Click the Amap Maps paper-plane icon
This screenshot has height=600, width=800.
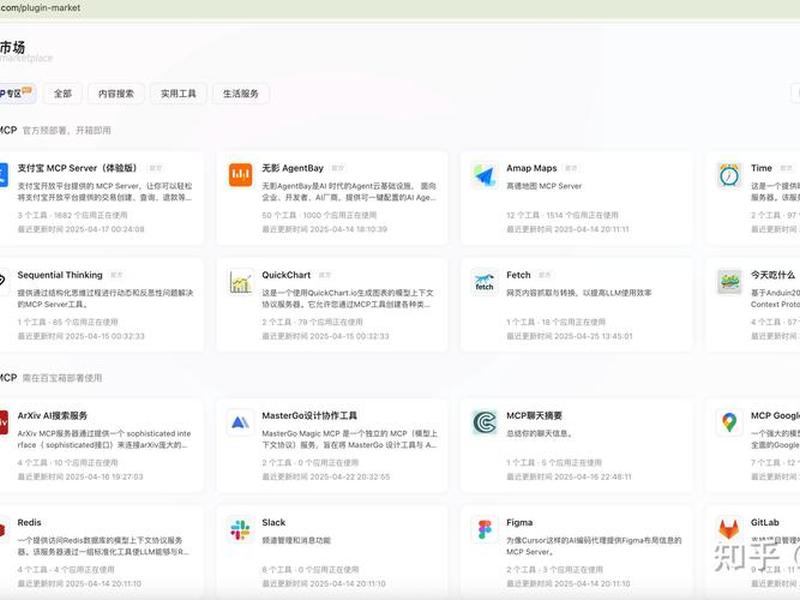click(485, 175)
